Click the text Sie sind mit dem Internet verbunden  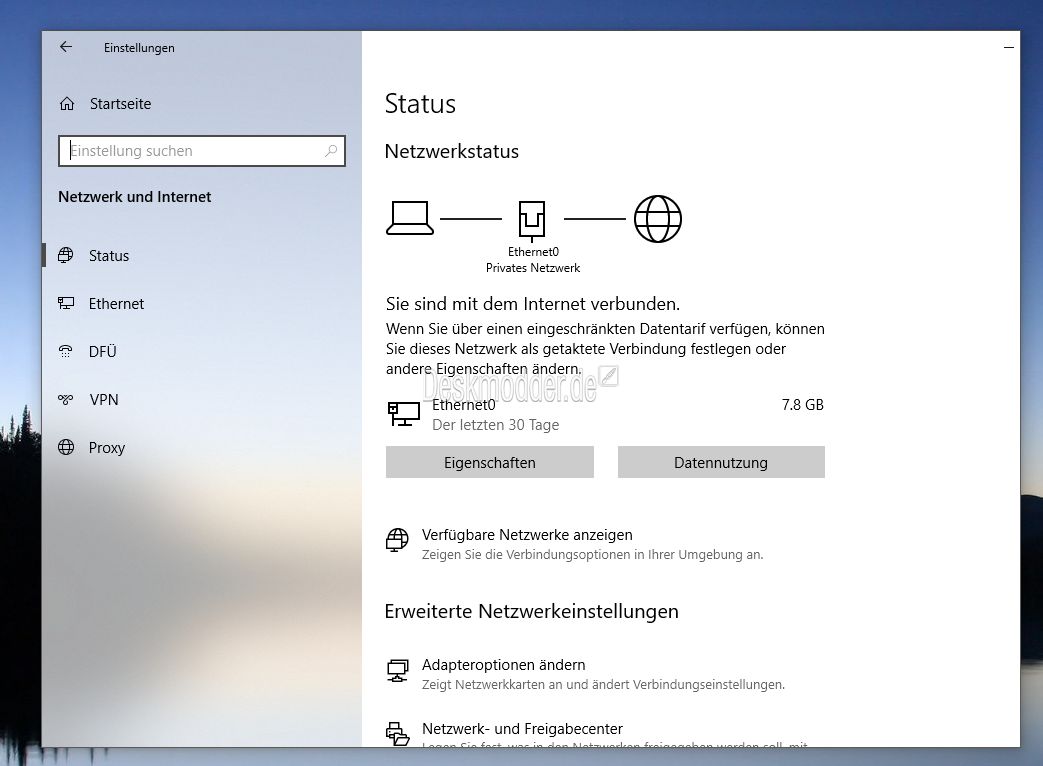click(x=533, y=304)
